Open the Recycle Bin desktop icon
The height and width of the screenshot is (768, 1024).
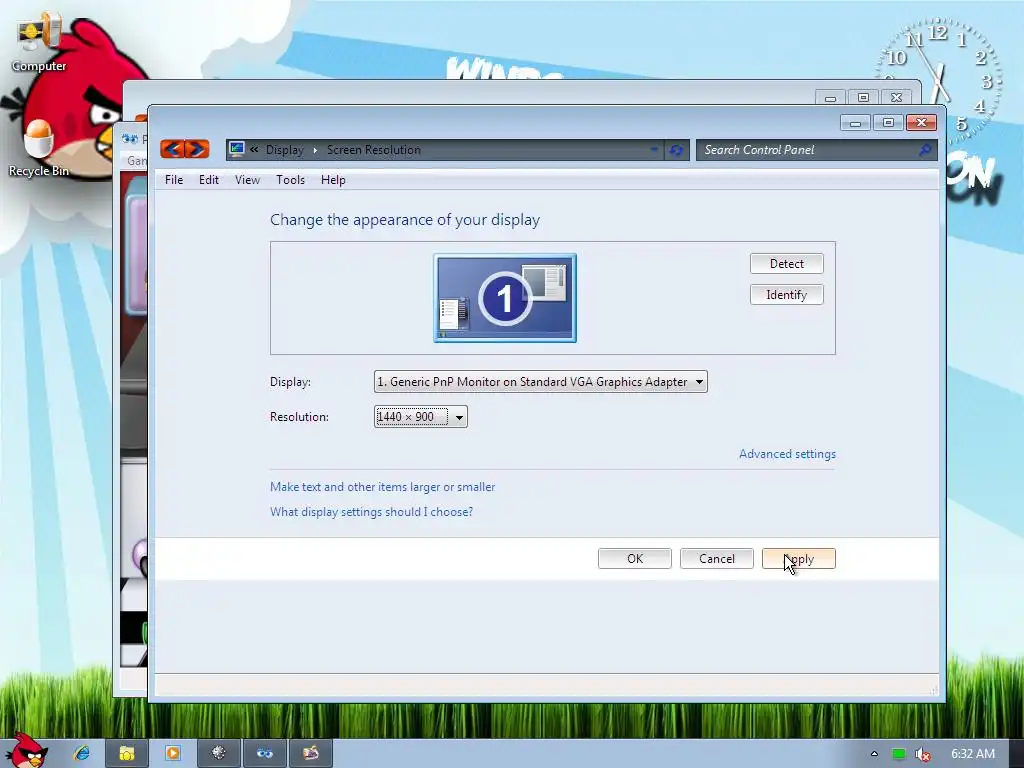click(x=39, y=149)
